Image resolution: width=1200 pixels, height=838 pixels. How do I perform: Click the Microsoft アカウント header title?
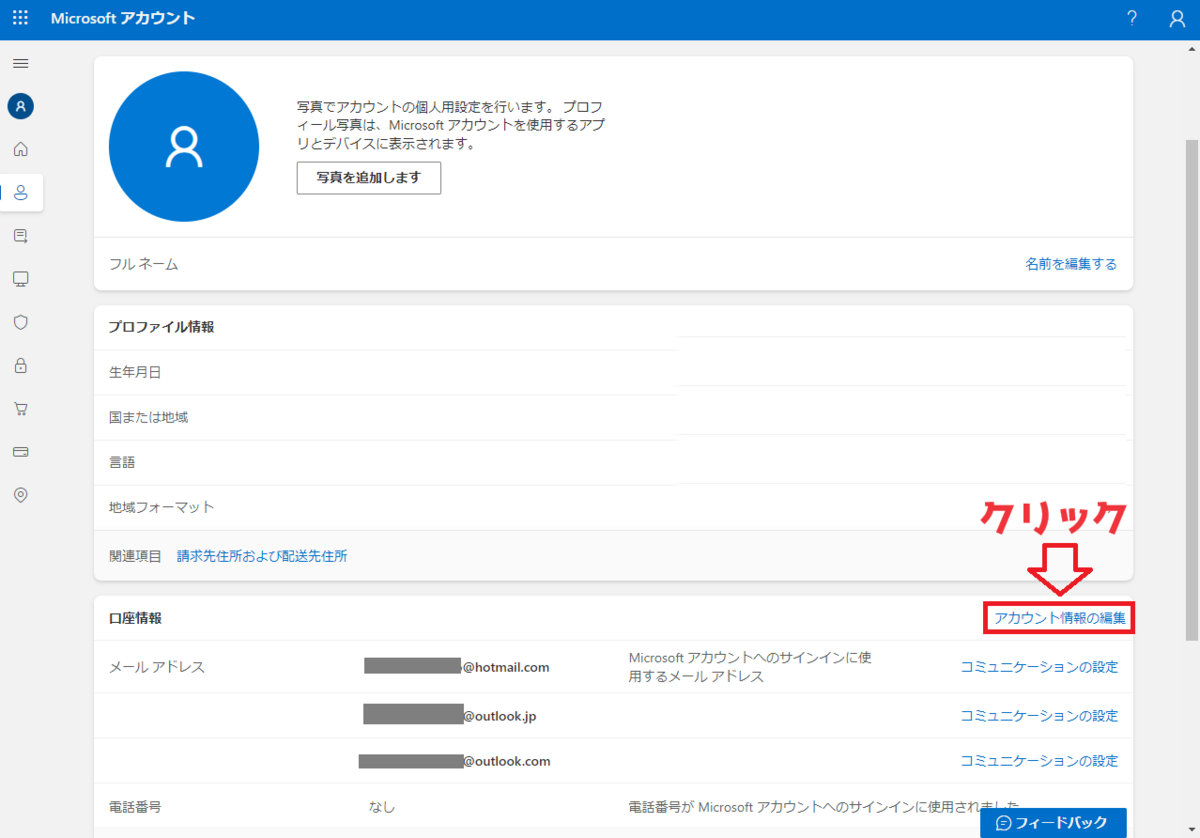point(123,18)
